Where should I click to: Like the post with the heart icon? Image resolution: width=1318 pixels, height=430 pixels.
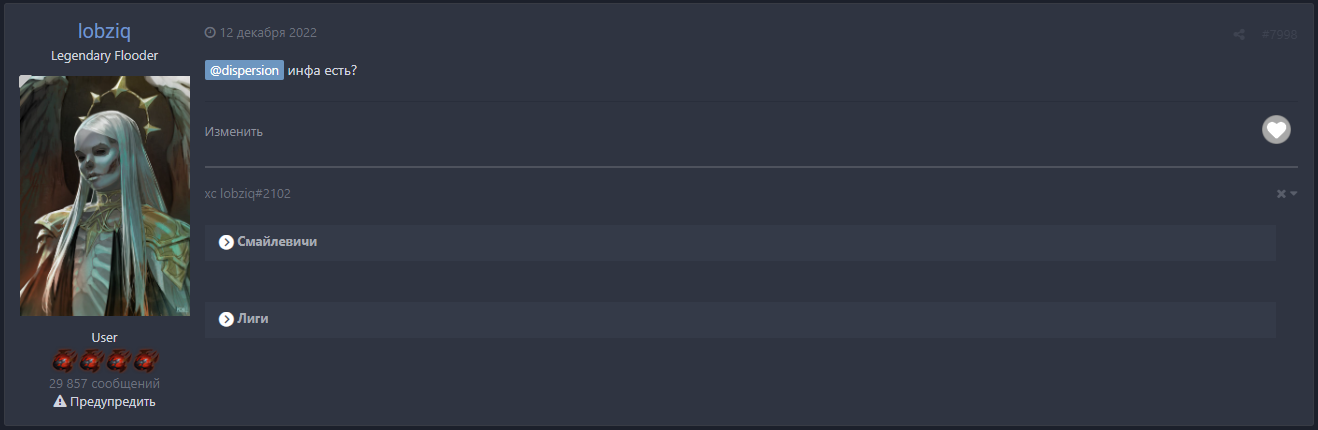click(x=1276, y=130)
